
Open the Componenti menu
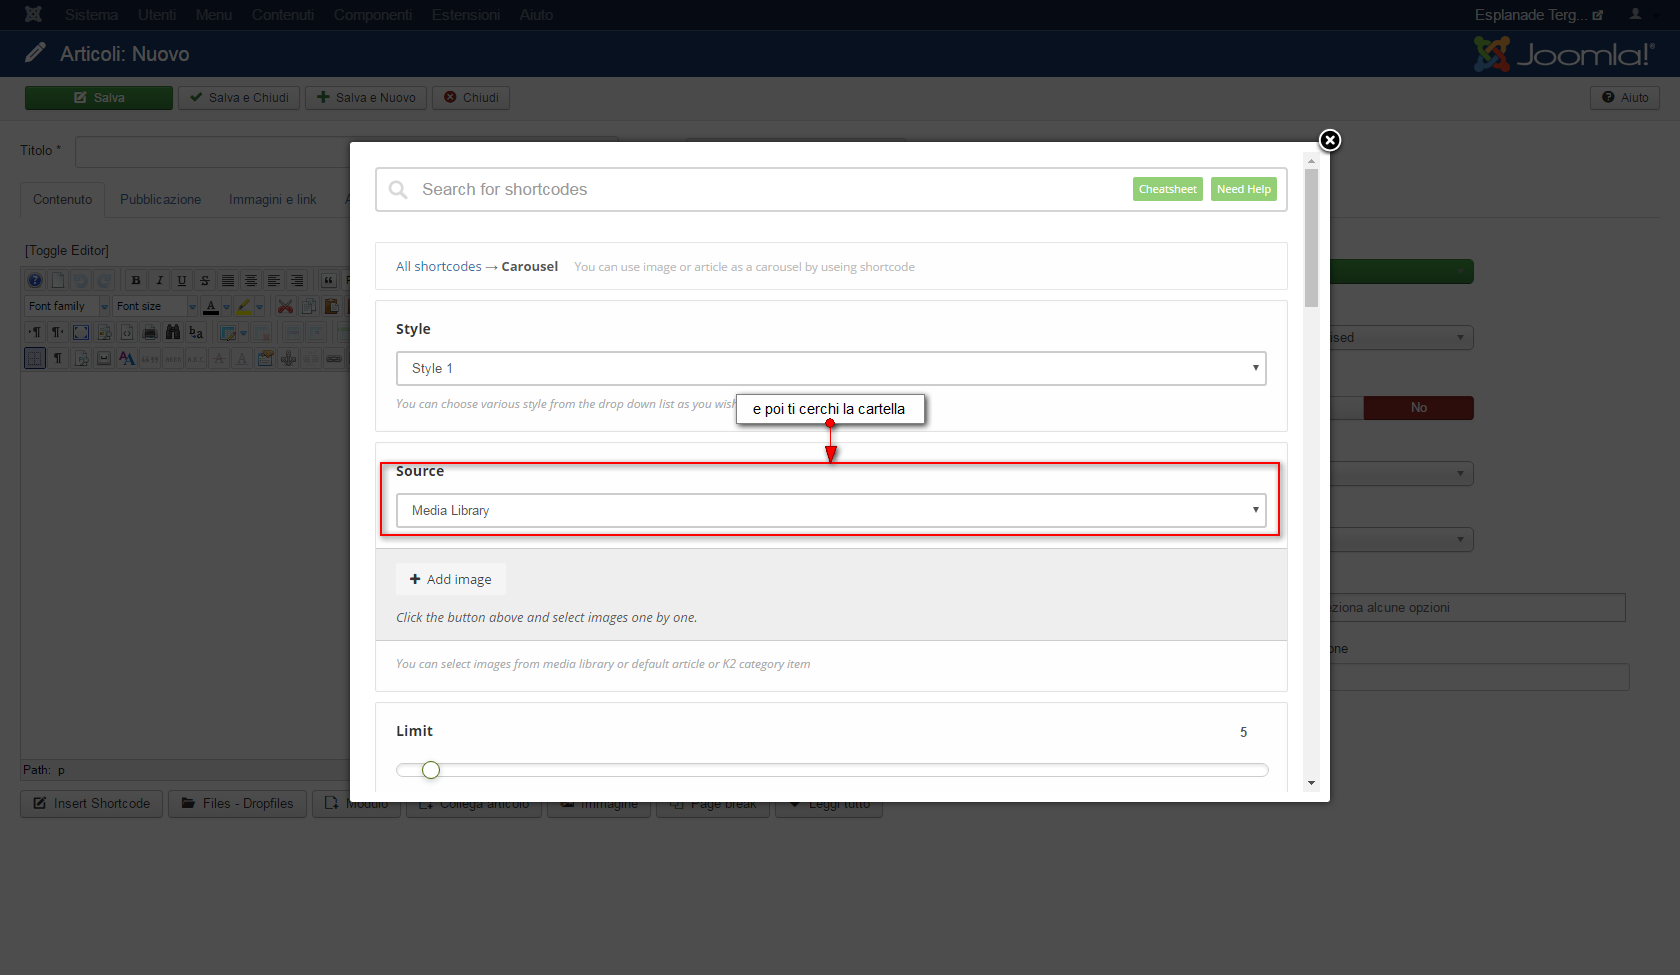tap(373, 15)
